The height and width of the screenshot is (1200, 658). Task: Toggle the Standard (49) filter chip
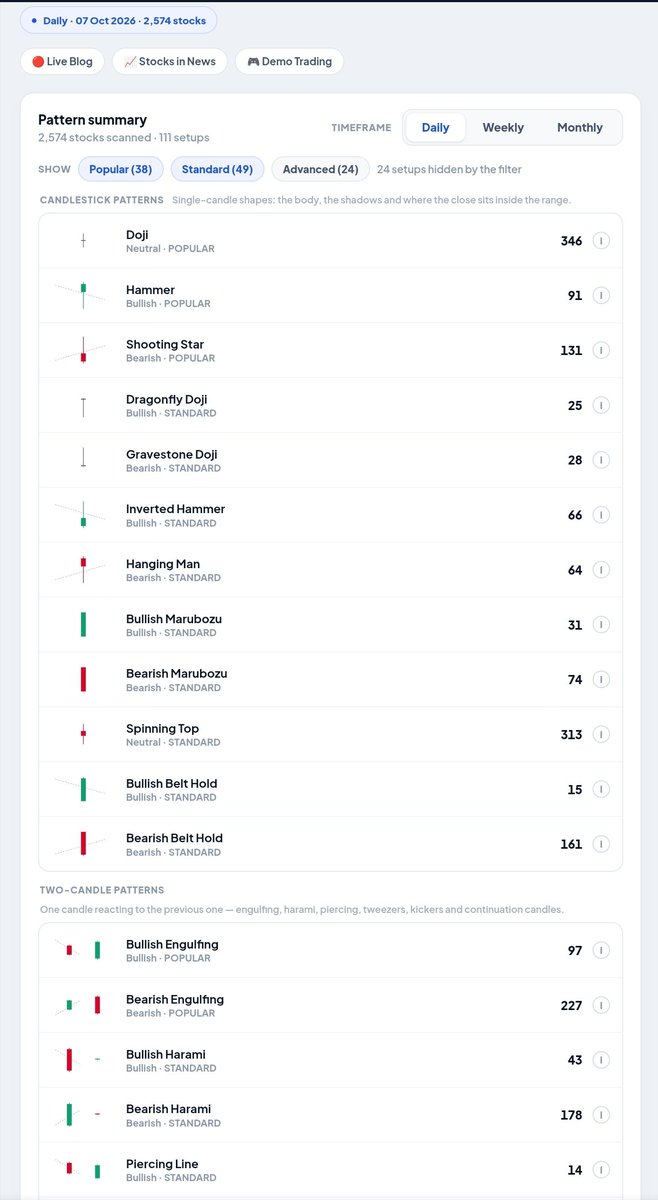tap(217, 169)
